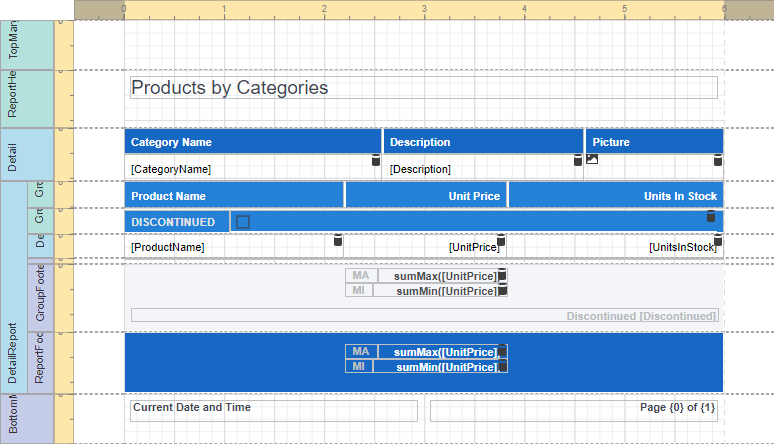The height and width of the screenshot is (444, 774).
Task: Select the Unit Price column header cell
Action: tap(426, 196)
